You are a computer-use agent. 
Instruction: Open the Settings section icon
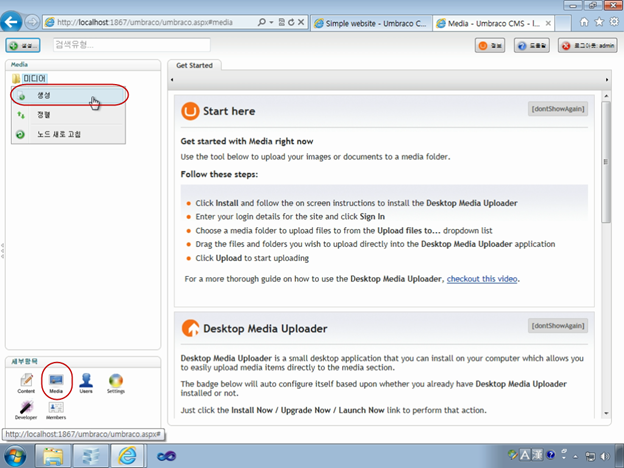[116, 383]
